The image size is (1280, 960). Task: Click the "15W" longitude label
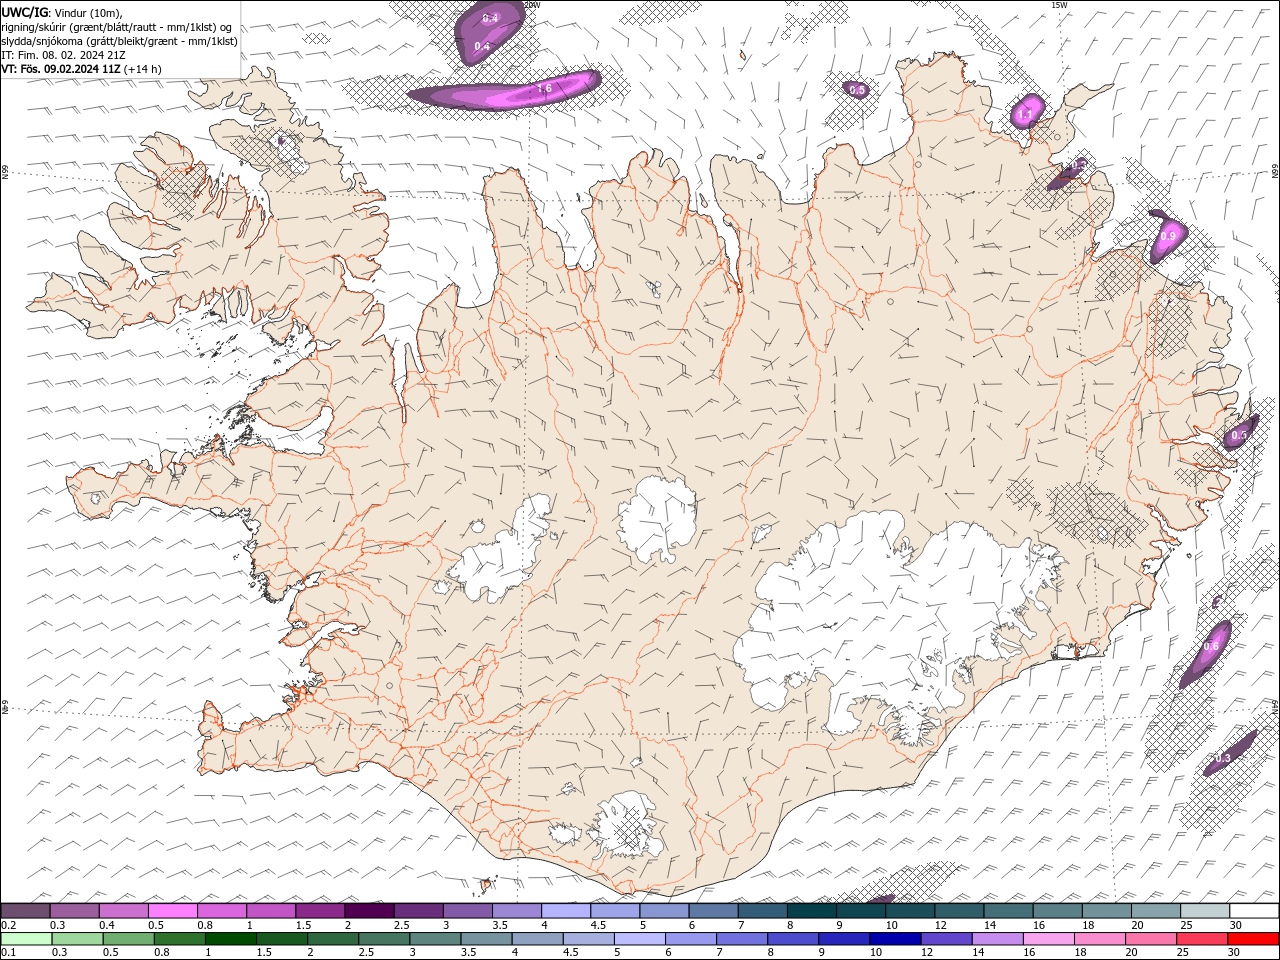point(1059,5)
